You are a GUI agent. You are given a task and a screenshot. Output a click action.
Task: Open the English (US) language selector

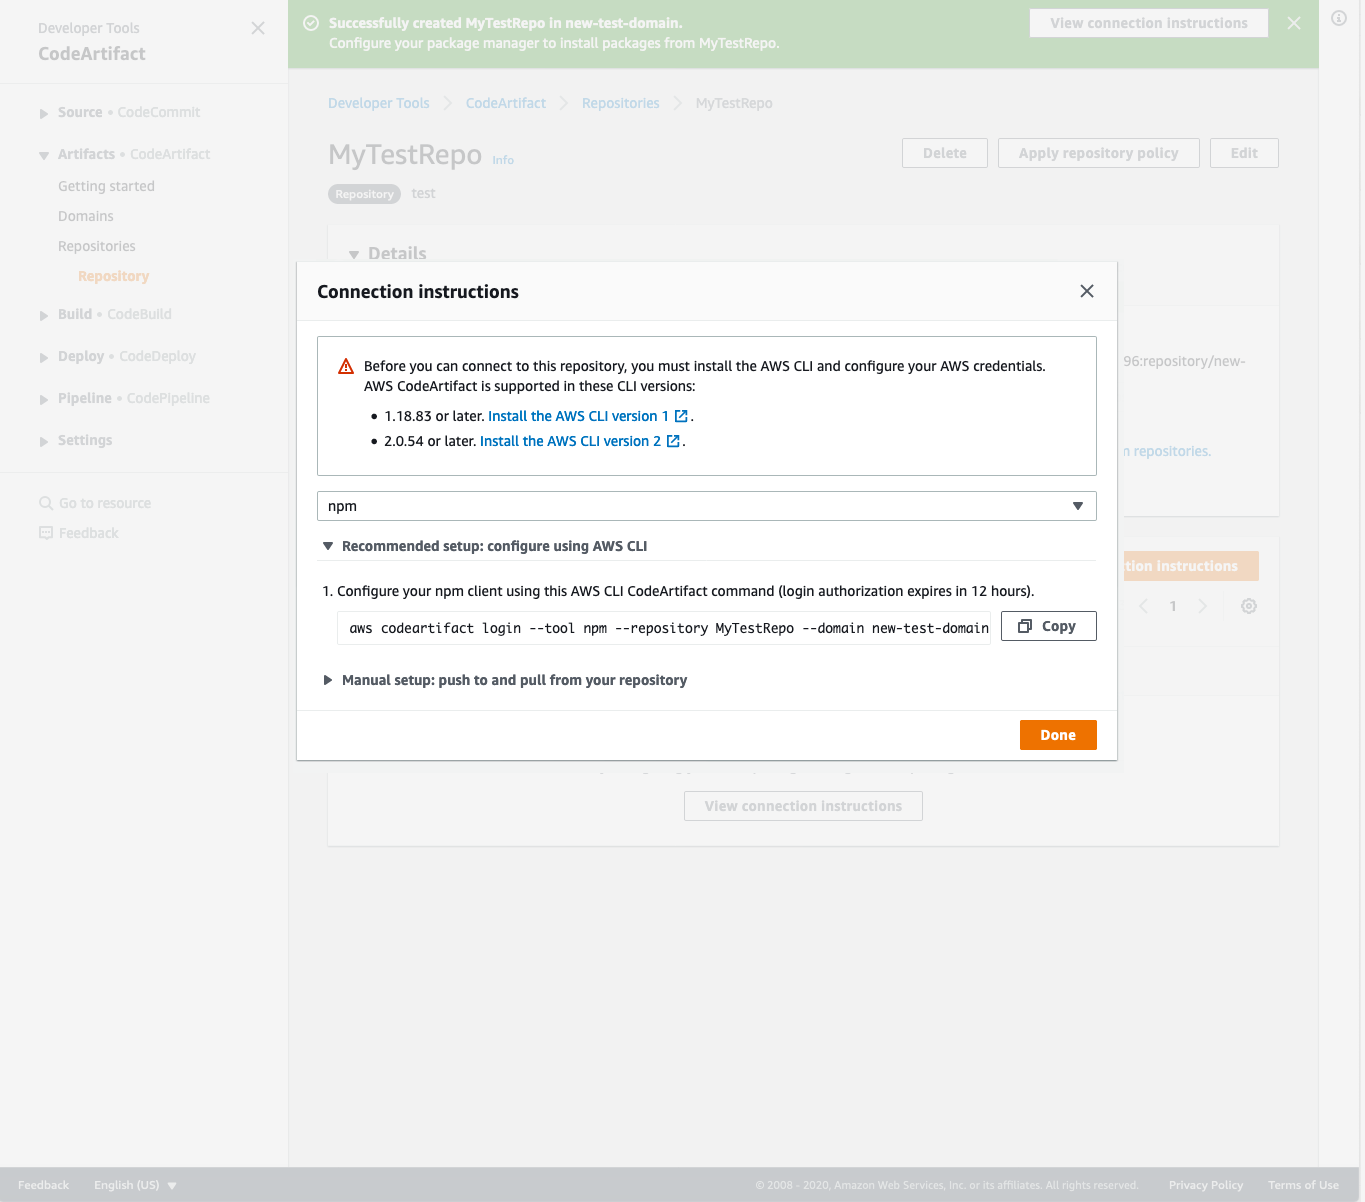(x=135, y=1185)
